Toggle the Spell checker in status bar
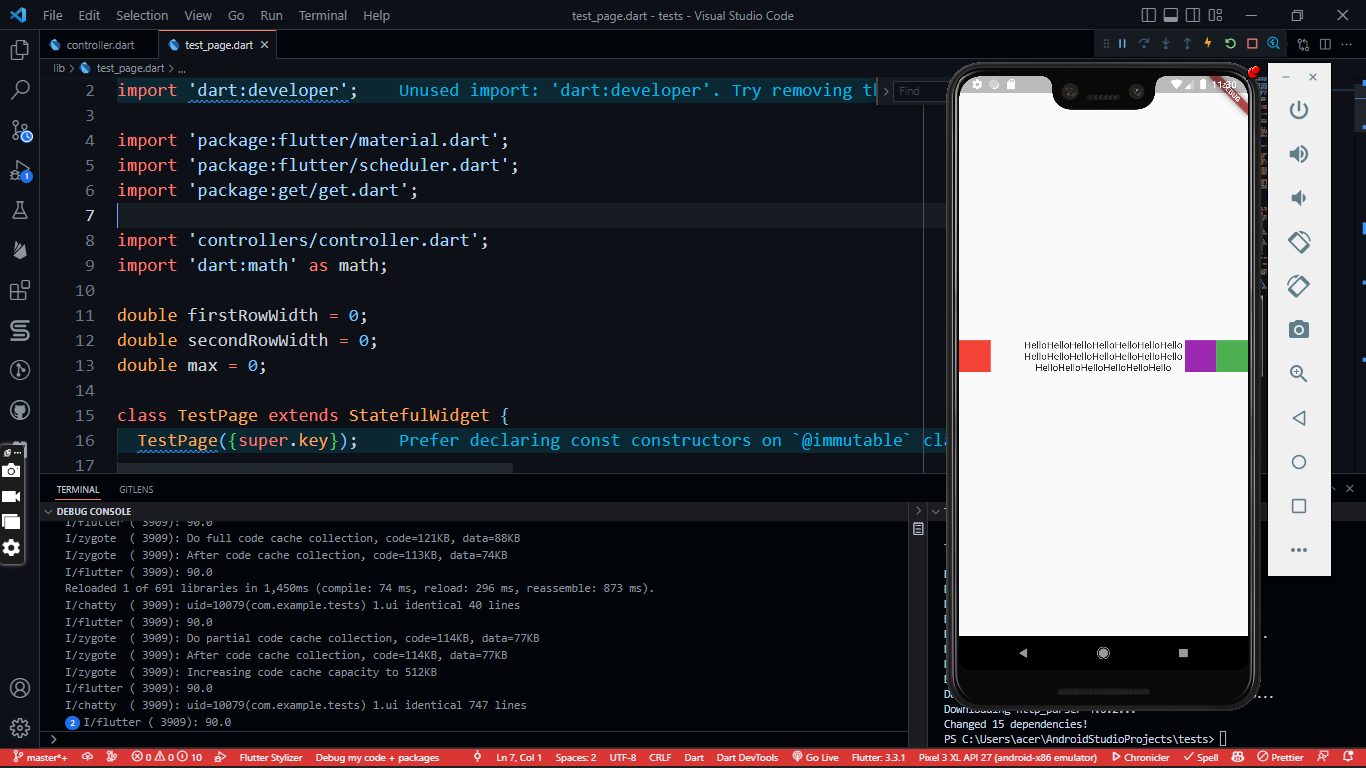Viewport: 1366px width, 768px height. [1201, 758]
